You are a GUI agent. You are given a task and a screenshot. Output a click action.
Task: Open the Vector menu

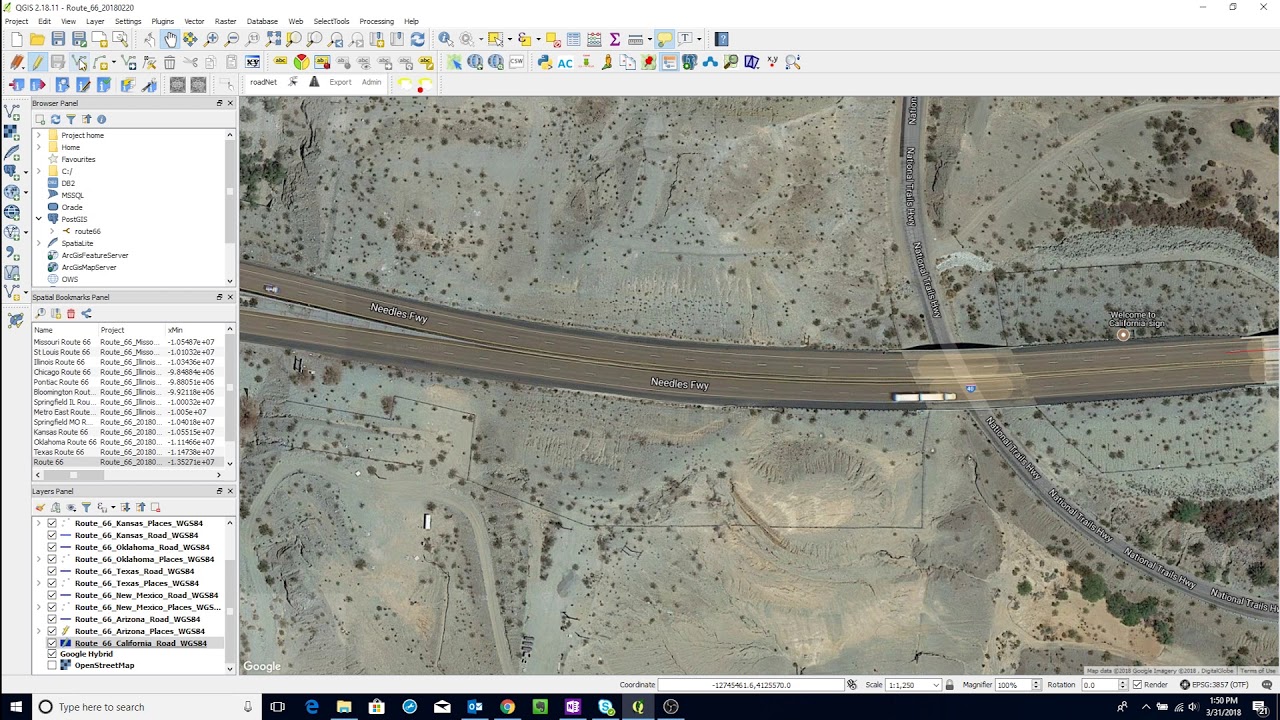[194, 21]
